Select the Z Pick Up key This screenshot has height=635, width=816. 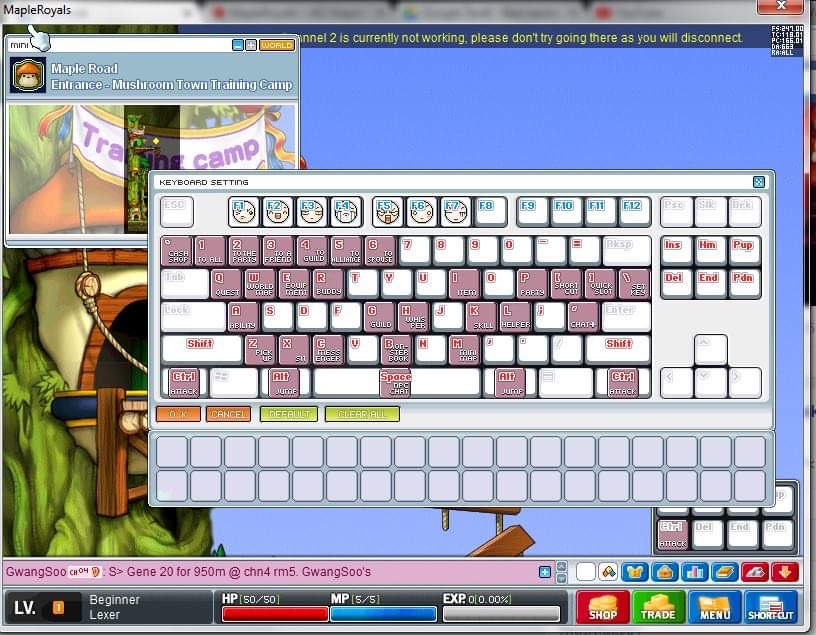click(x=260, y=350)
